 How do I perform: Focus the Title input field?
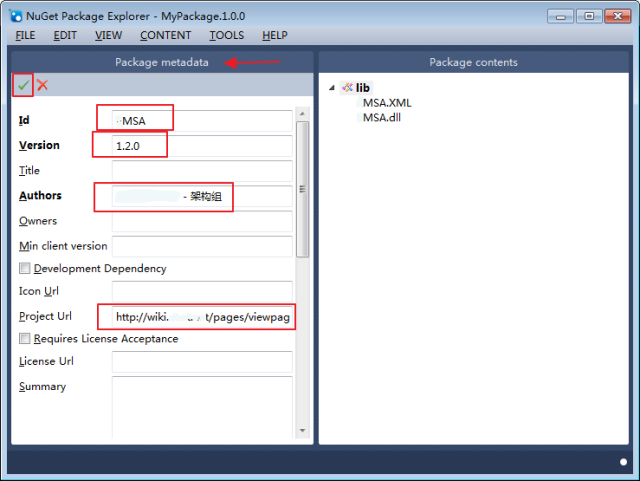pos(202,171)
